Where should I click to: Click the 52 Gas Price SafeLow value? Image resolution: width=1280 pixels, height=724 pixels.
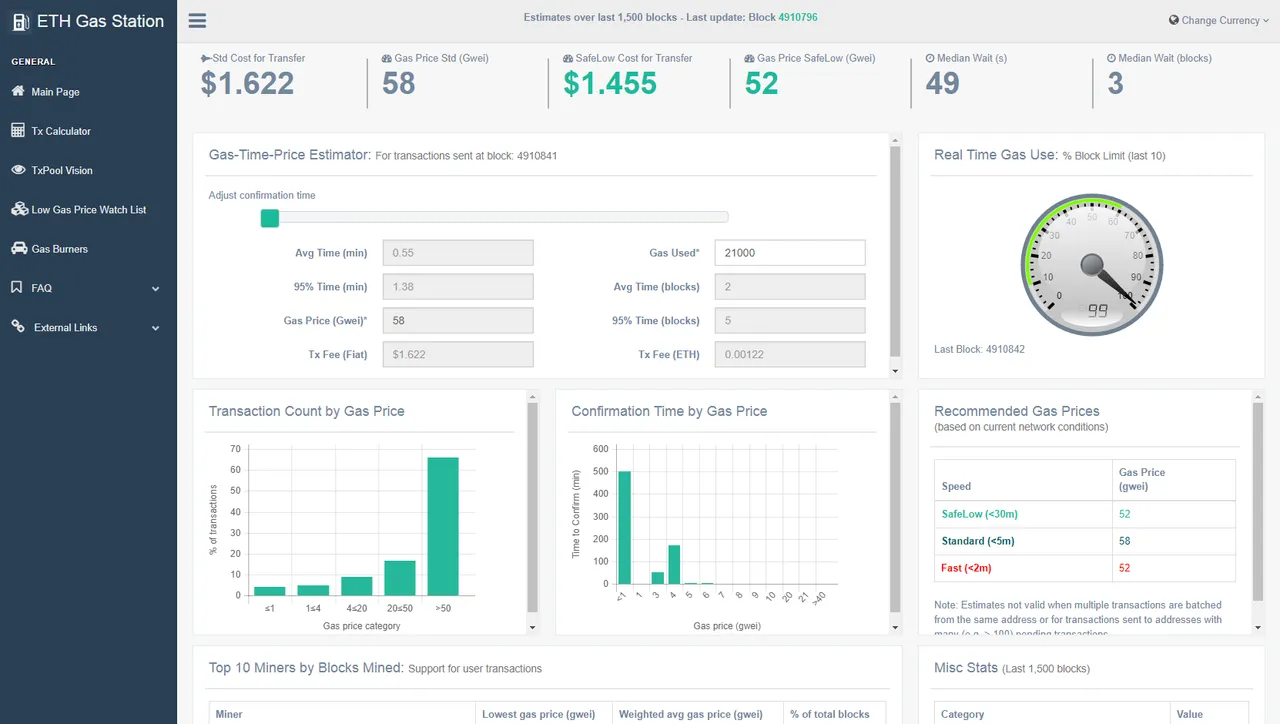tap(762, 84)
